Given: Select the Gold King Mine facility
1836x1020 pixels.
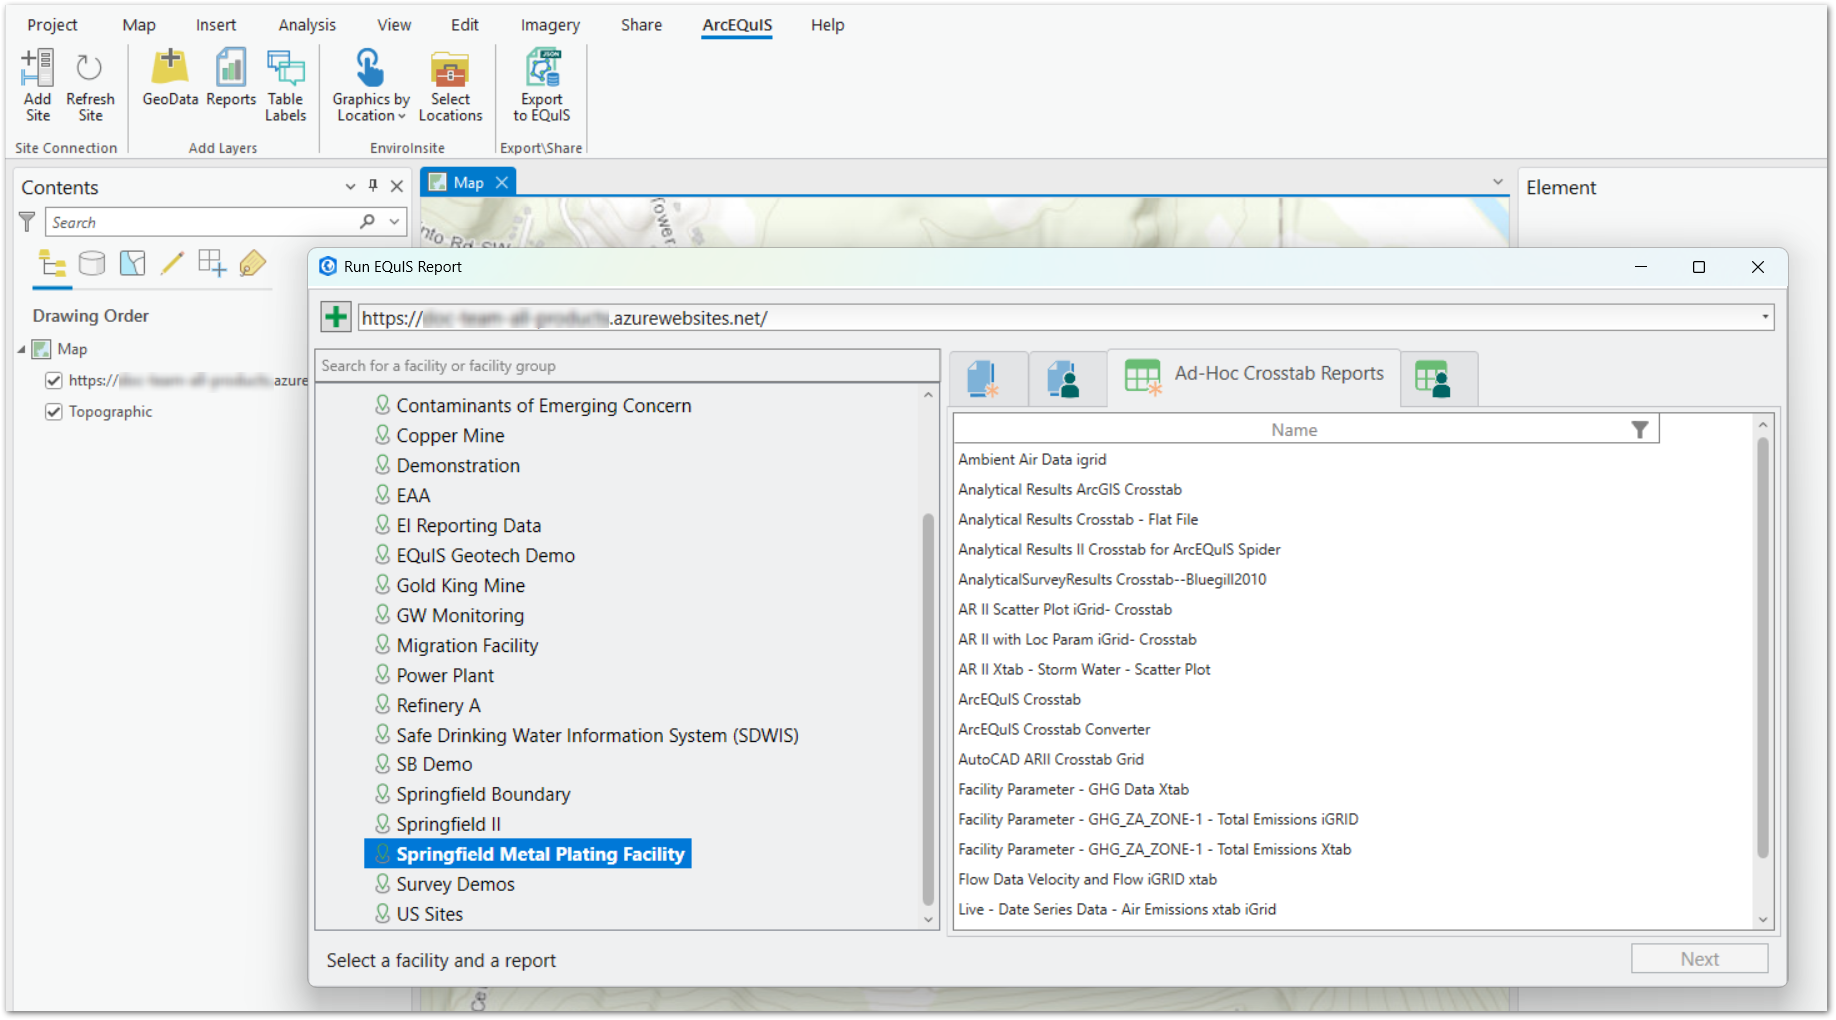Looking at the screenshot, I should pyautogui.click(x=460, y=586).
